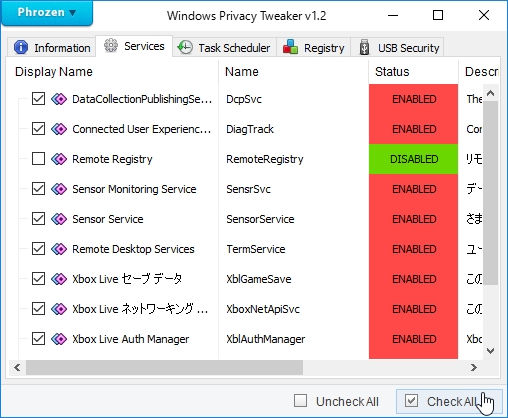The width and height of the screenshot is (508, 418).
Task: Click the colored blocks Registry icon
Action: click(290, 47)
